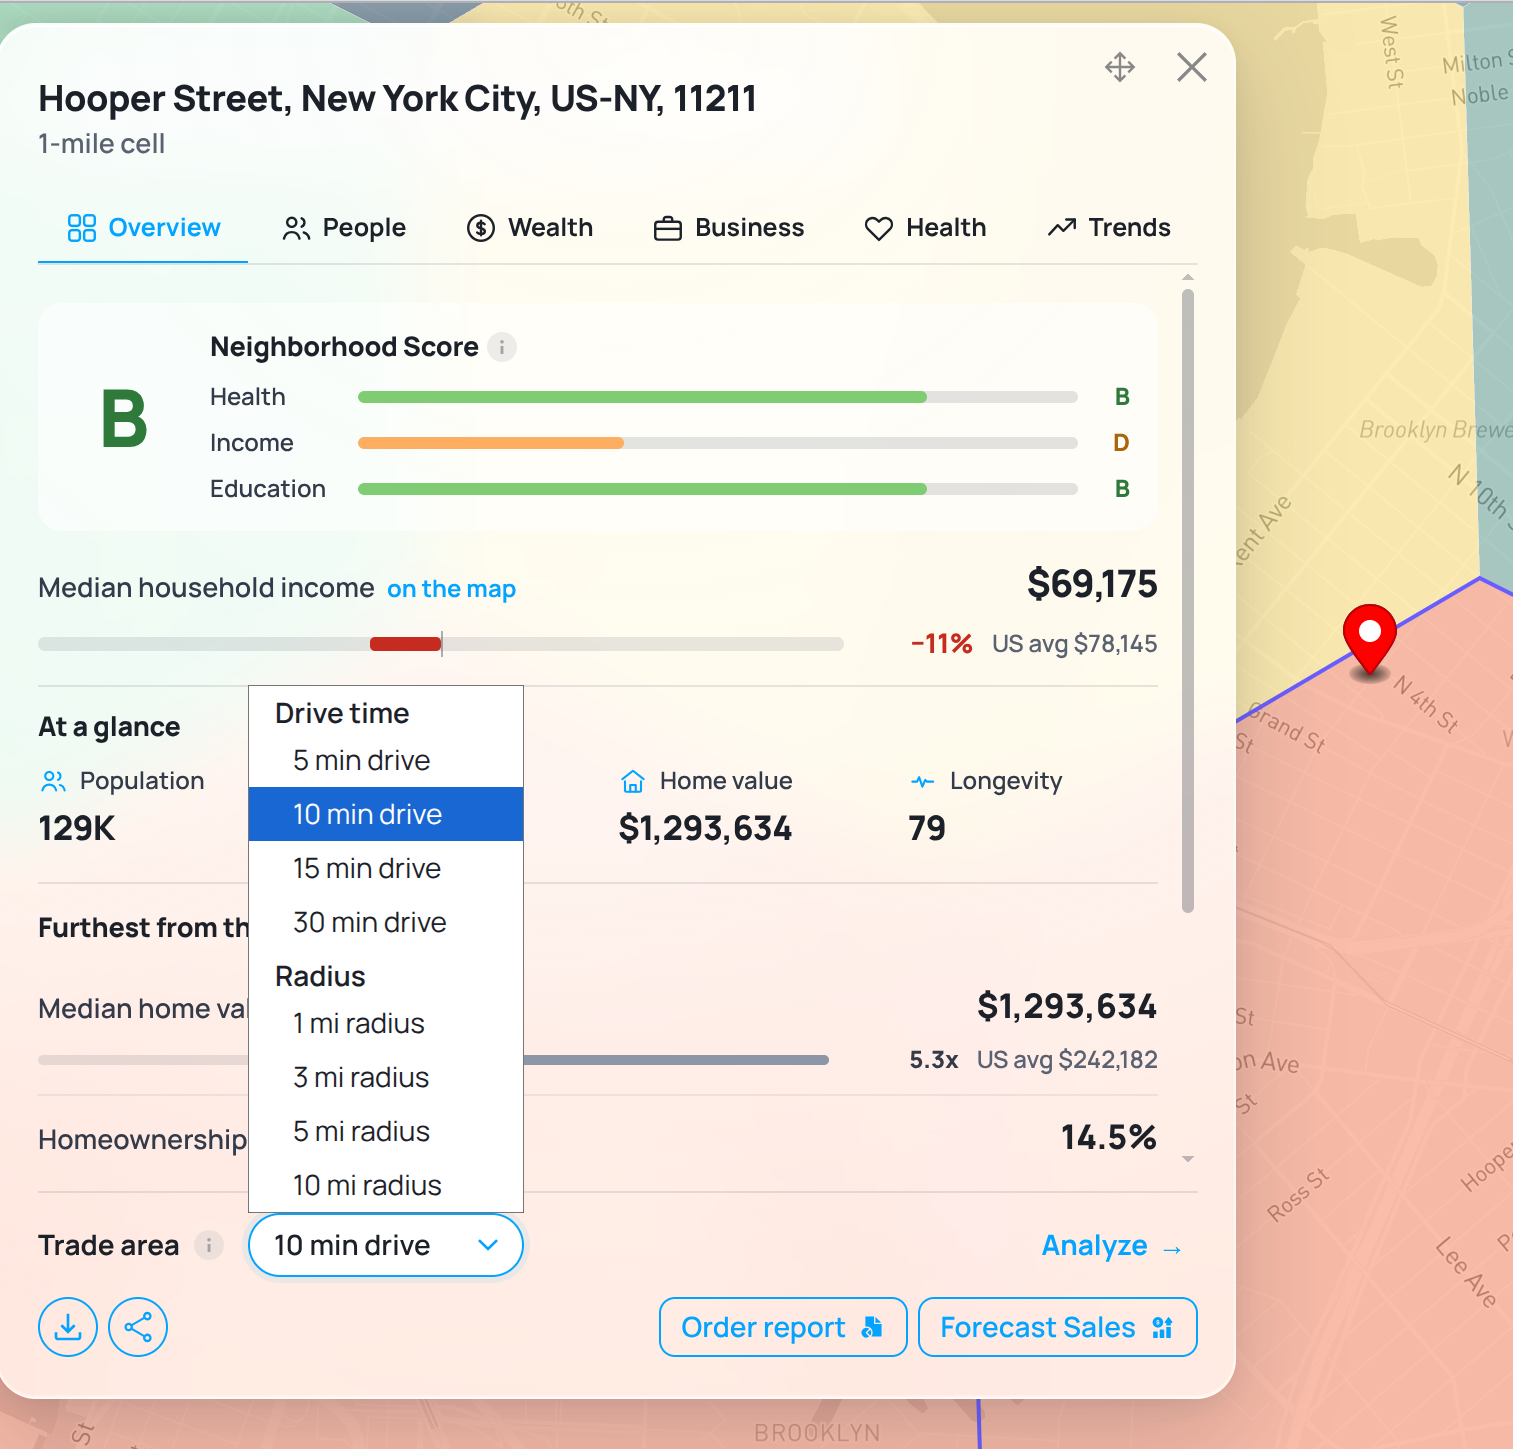
Task: Select 15 min drive option
Action: click(x=386, y=868)
